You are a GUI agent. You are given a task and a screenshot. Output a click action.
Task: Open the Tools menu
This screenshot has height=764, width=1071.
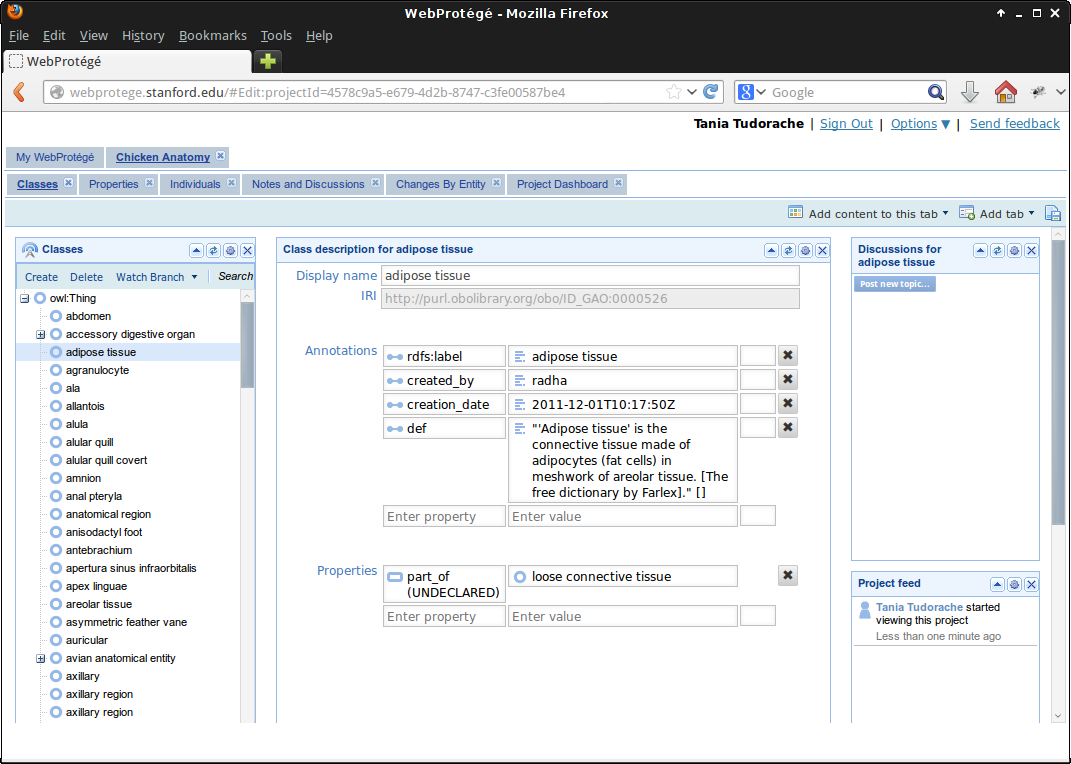276,36
